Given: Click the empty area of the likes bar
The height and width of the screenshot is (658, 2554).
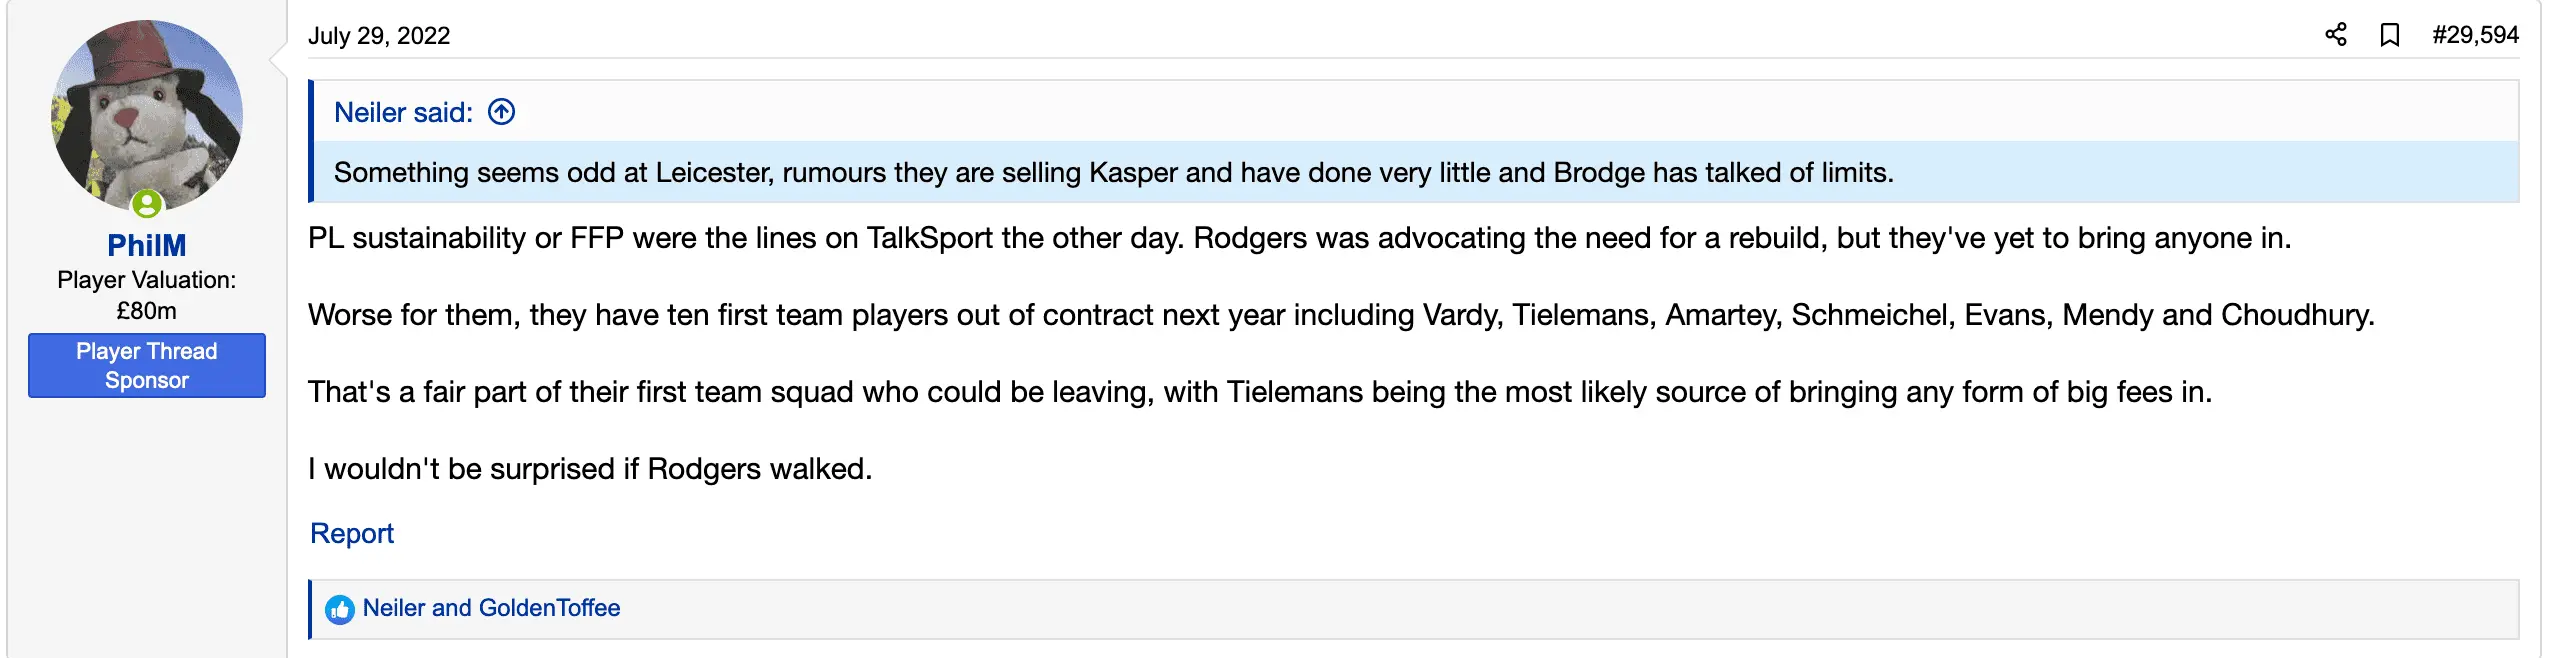Looking at the screenshot, I should [1500, 609].
